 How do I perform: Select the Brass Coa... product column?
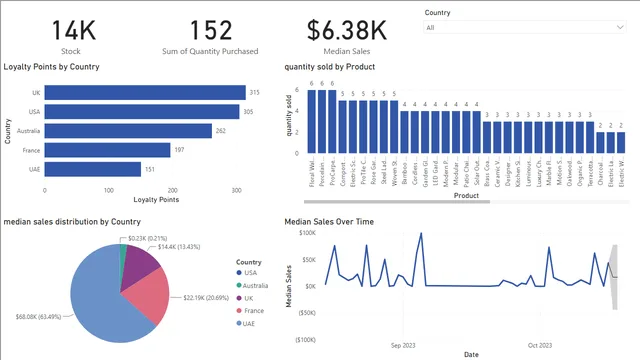[x=487, y=138]
